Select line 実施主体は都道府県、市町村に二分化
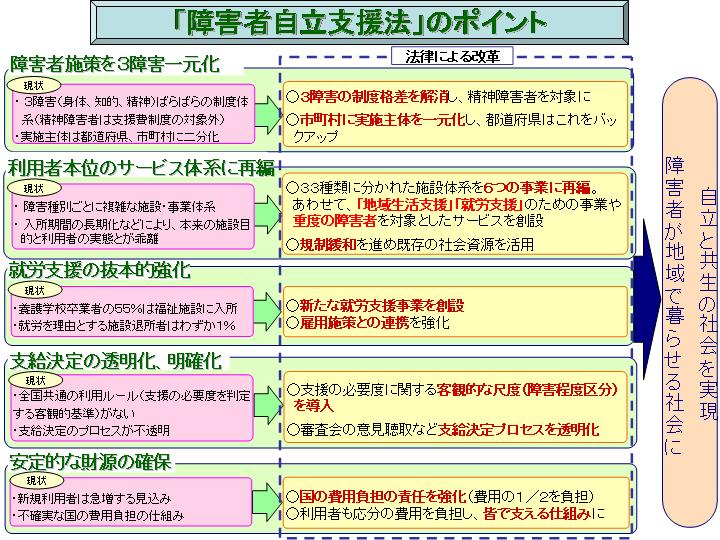The height and width of the screenshot is (540, 720). (117, 136)
